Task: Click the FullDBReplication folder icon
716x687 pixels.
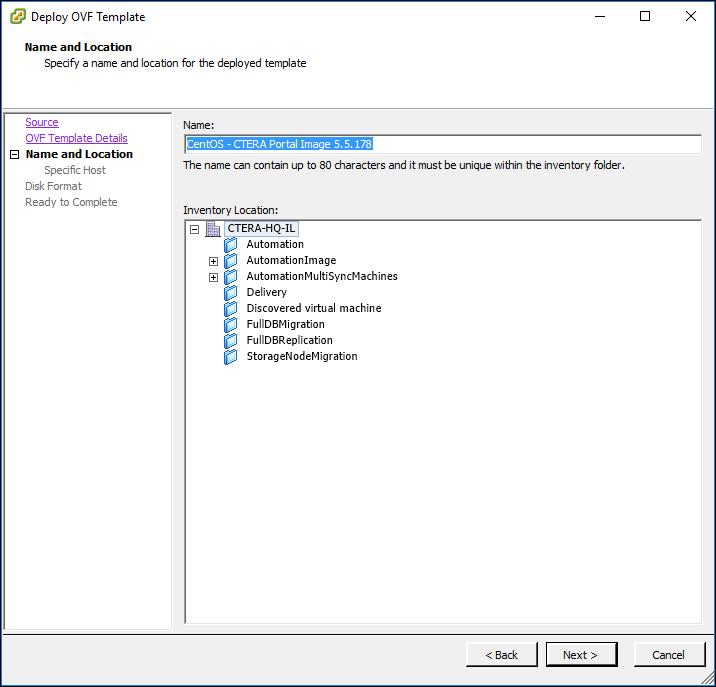Action: coord(231,341)
